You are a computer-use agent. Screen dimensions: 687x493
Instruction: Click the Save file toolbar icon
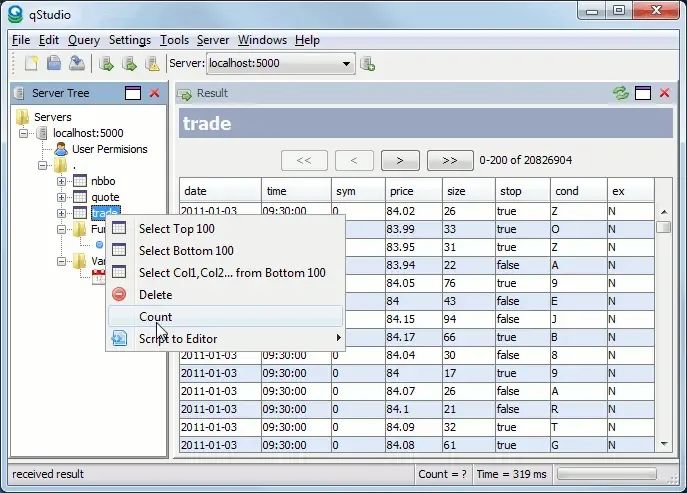click(x=54, y=64)
